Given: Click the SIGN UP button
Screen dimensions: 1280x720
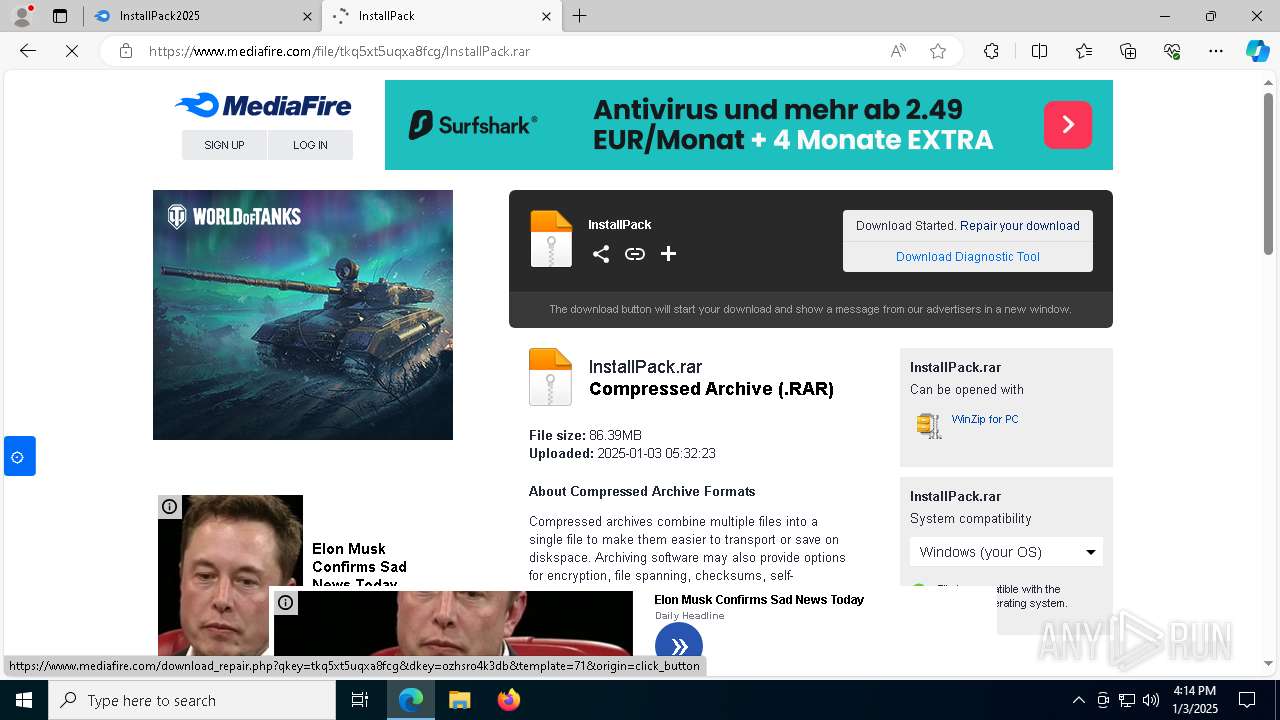Looking at the screenshot, I should click(224, 145).
